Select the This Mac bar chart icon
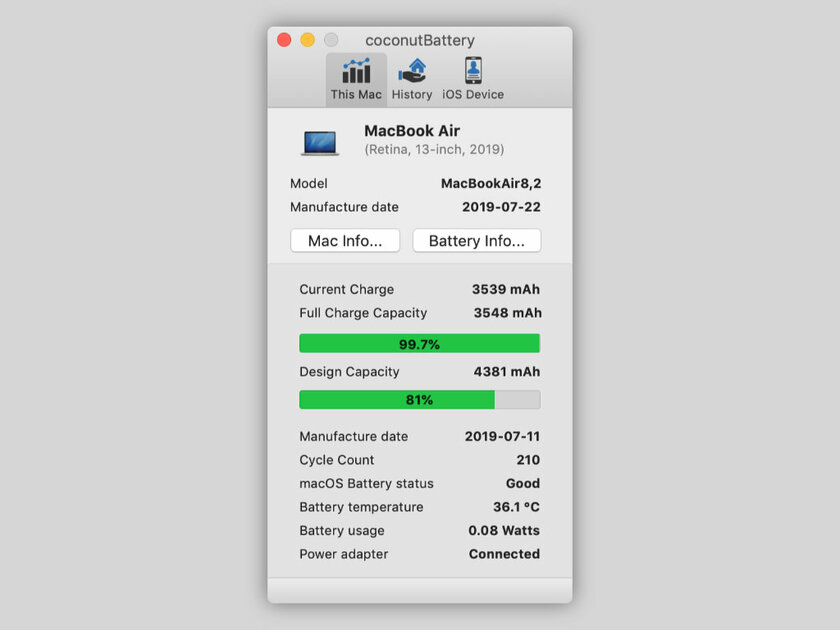This screenshot has width=840, height=630. (356, 71)
